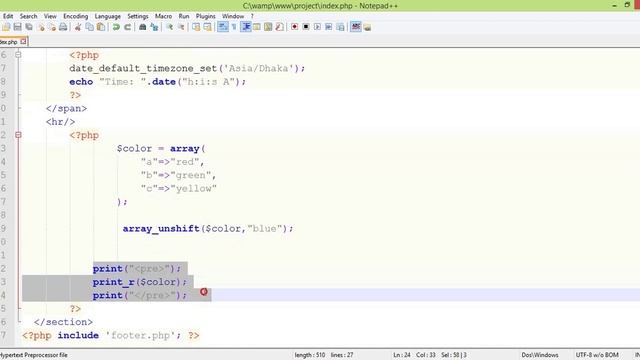Click the Copy toolbar icon

[89, 27]
